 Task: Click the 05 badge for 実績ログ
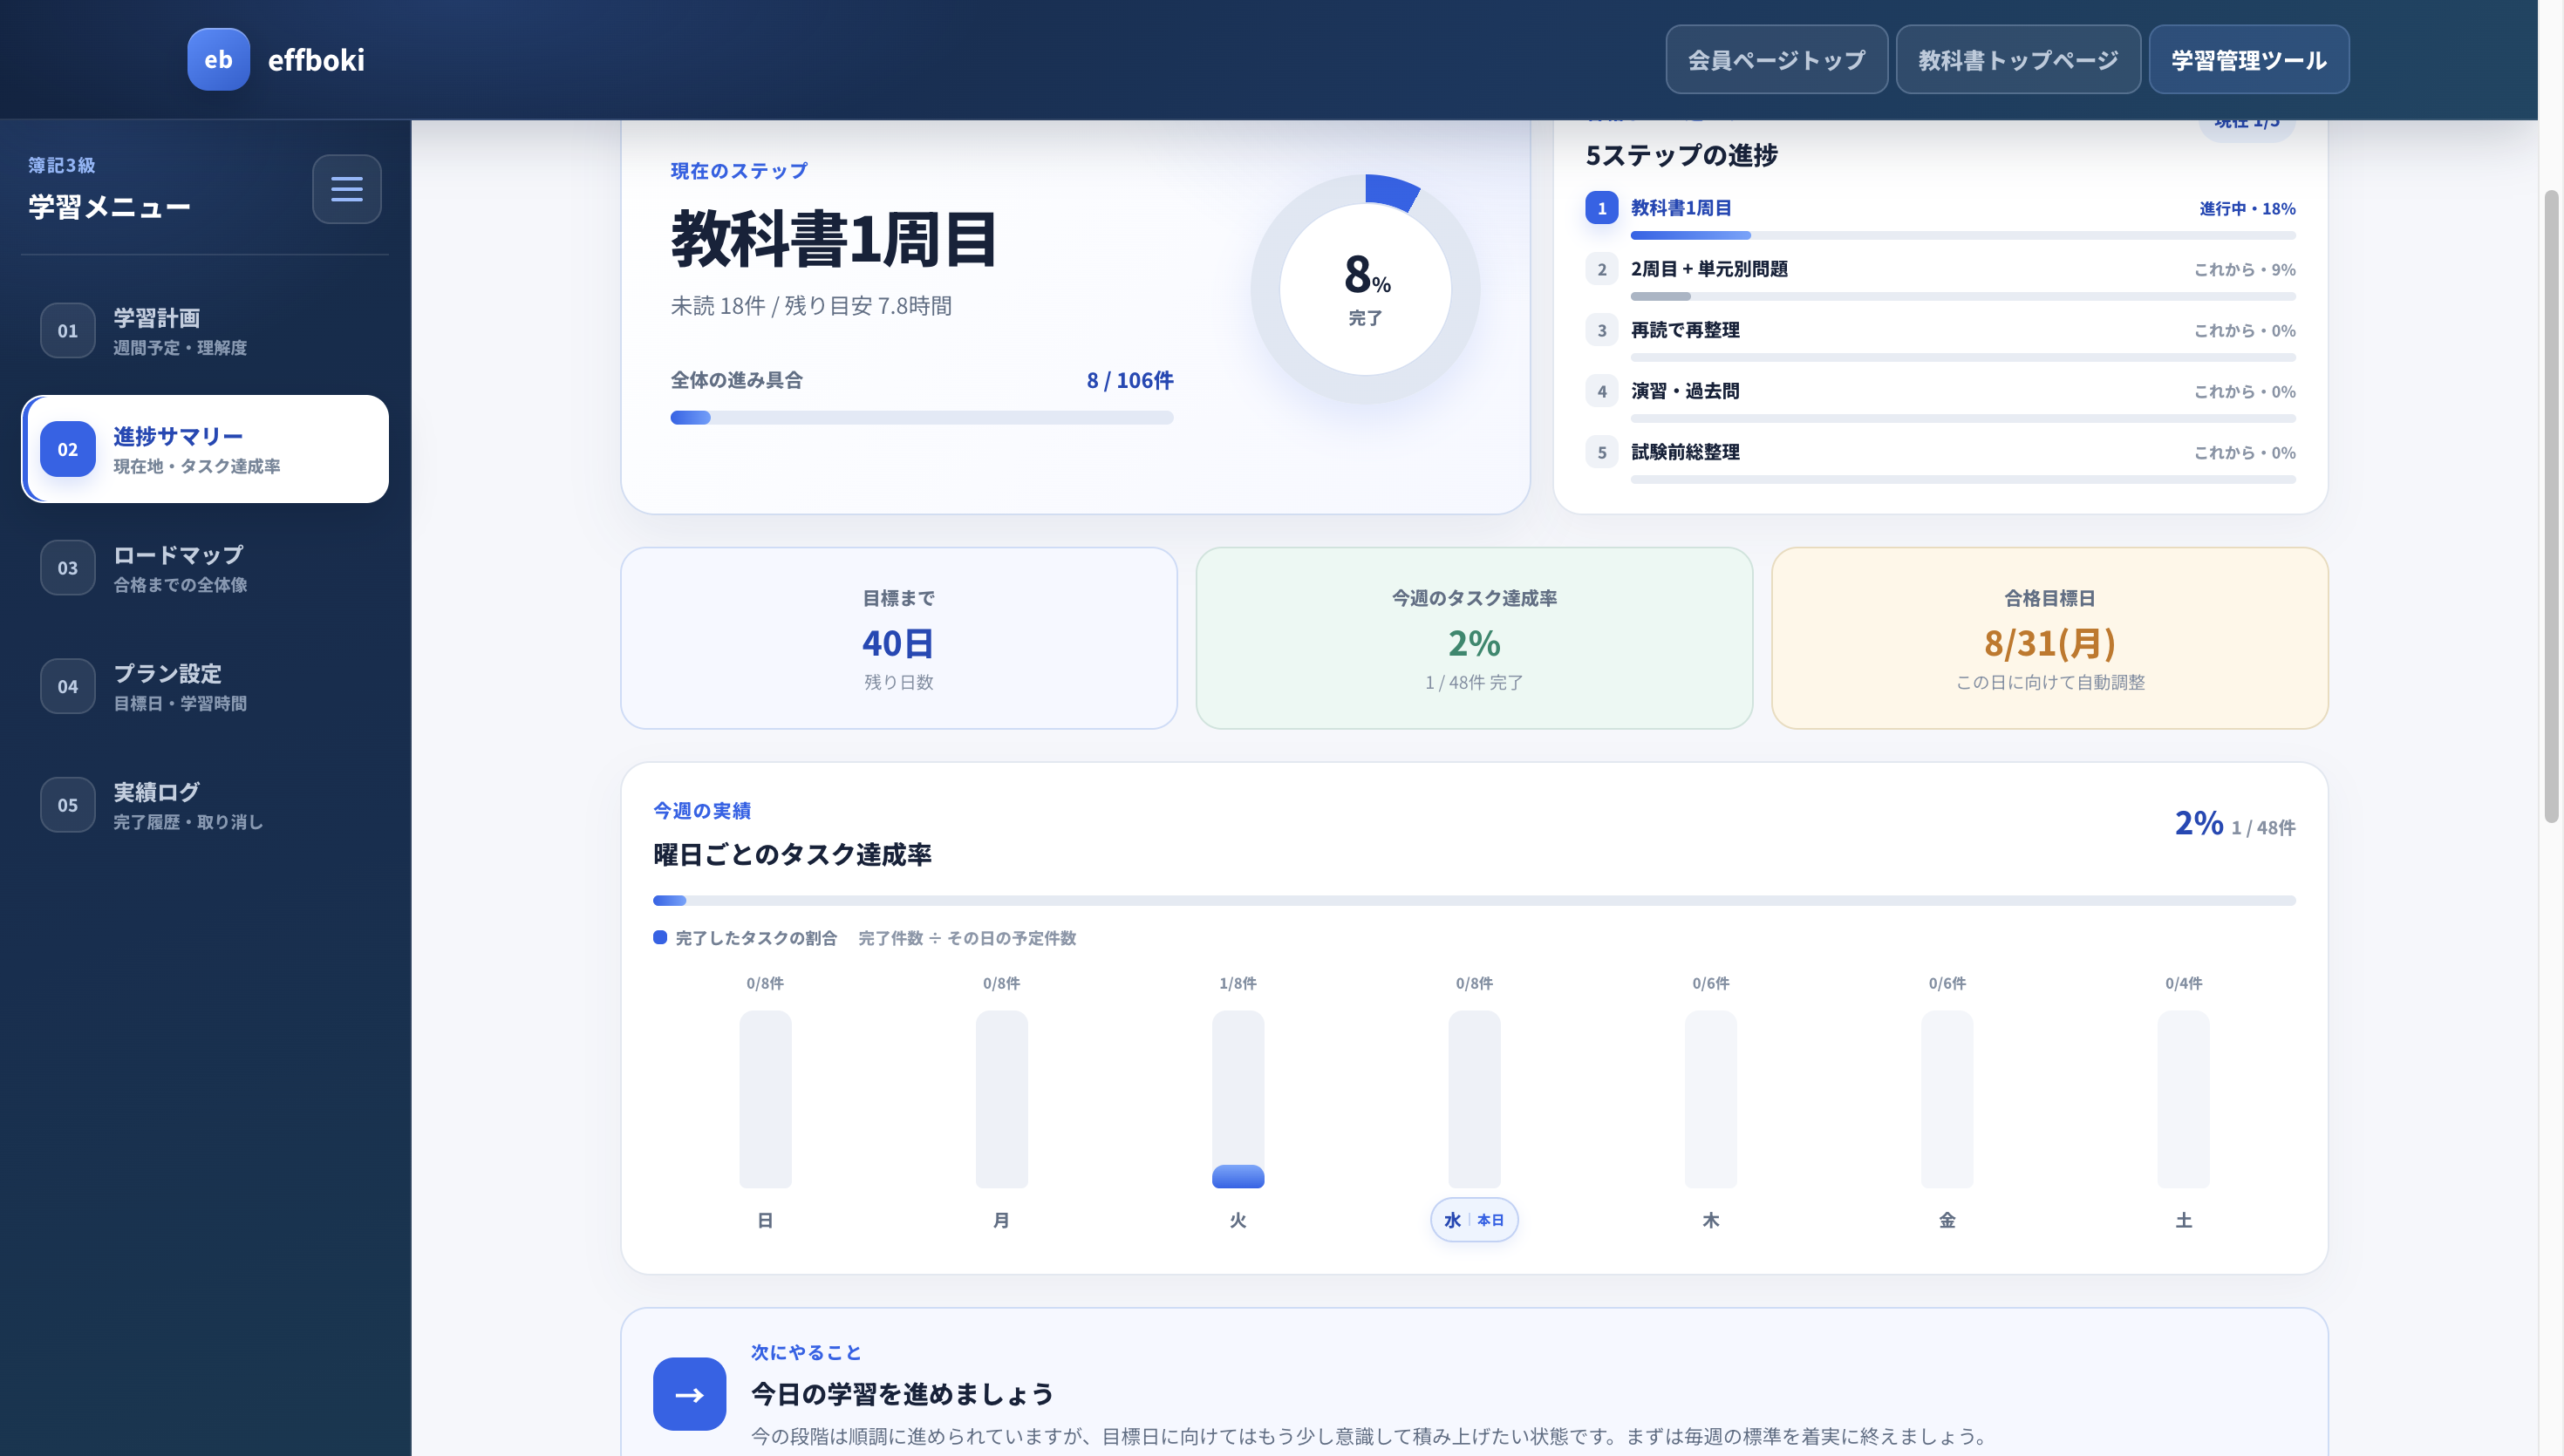coord(67,804)
